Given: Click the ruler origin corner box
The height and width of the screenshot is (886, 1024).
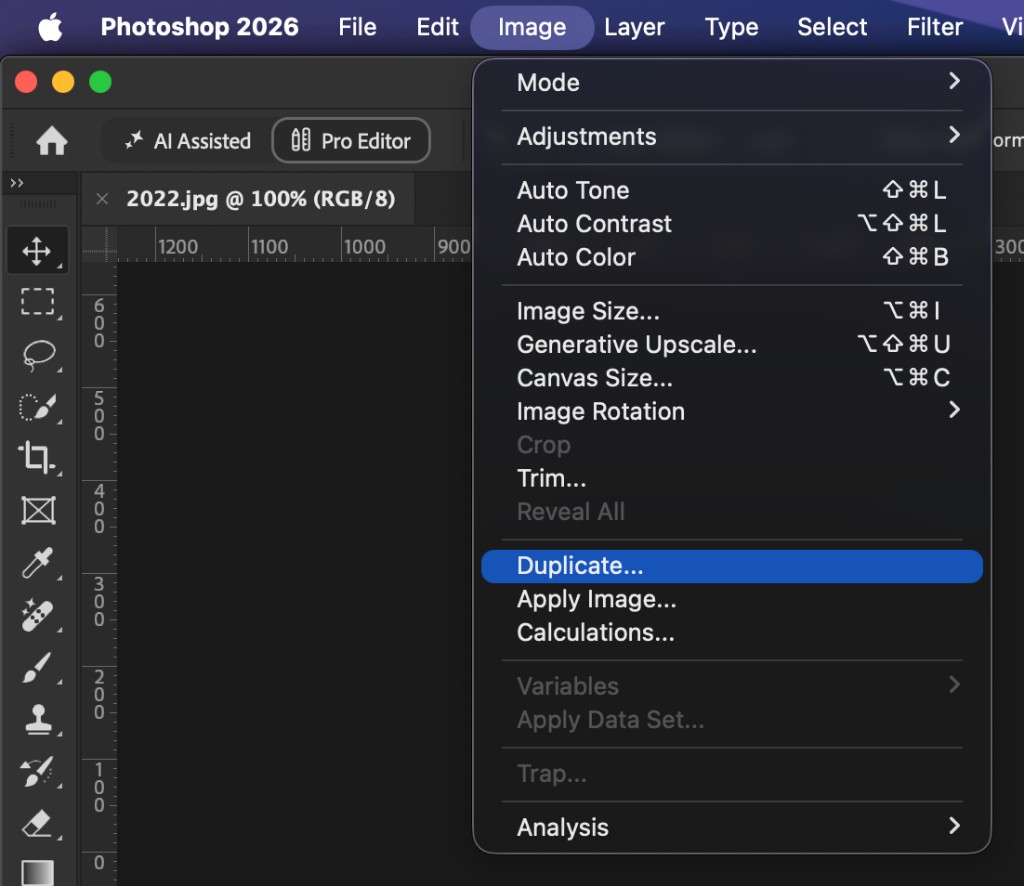Looking at the screenshot, I should click(x=99, y=245).
